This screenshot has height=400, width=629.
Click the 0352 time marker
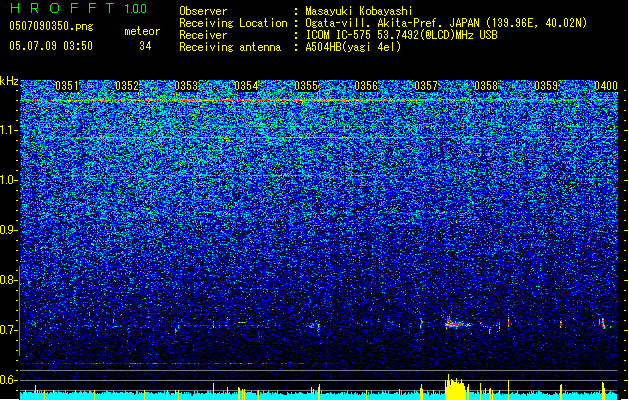[x=127, y=86]
